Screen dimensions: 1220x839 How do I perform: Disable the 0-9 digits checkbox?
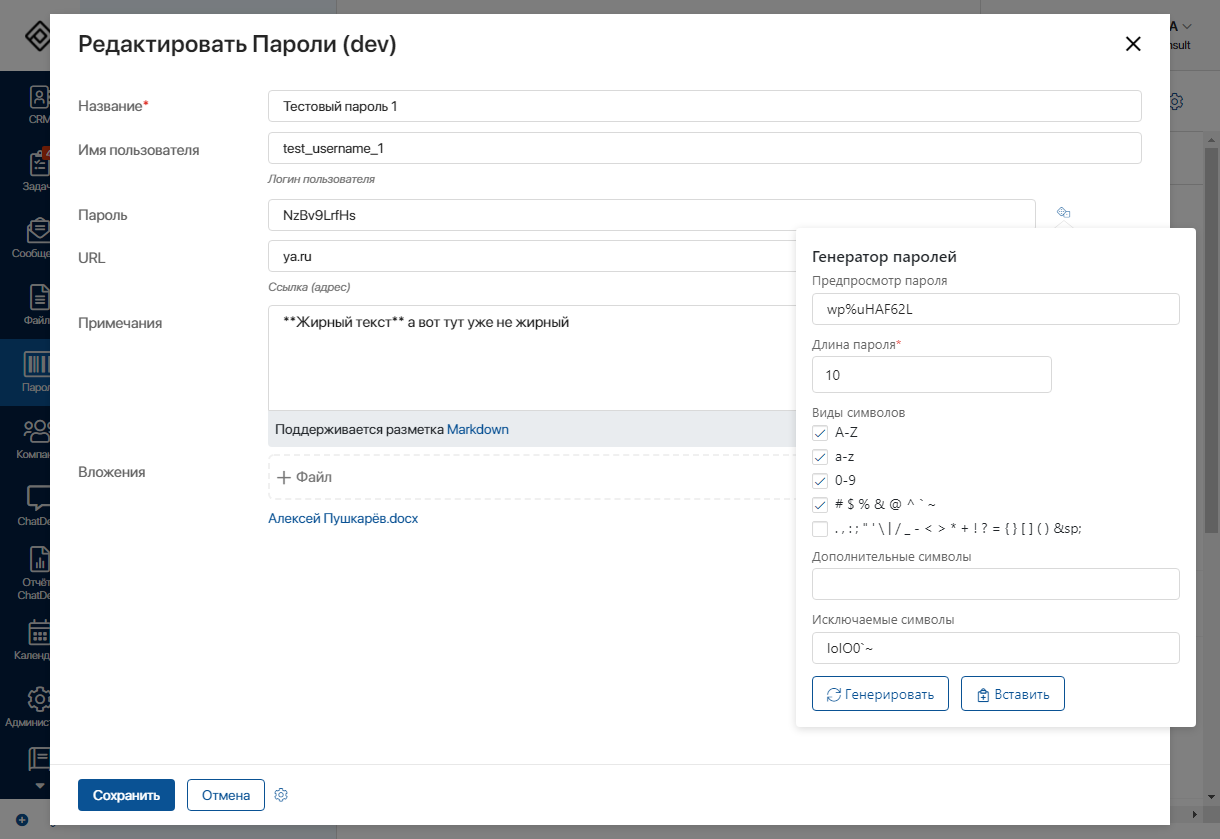(820, 481)
